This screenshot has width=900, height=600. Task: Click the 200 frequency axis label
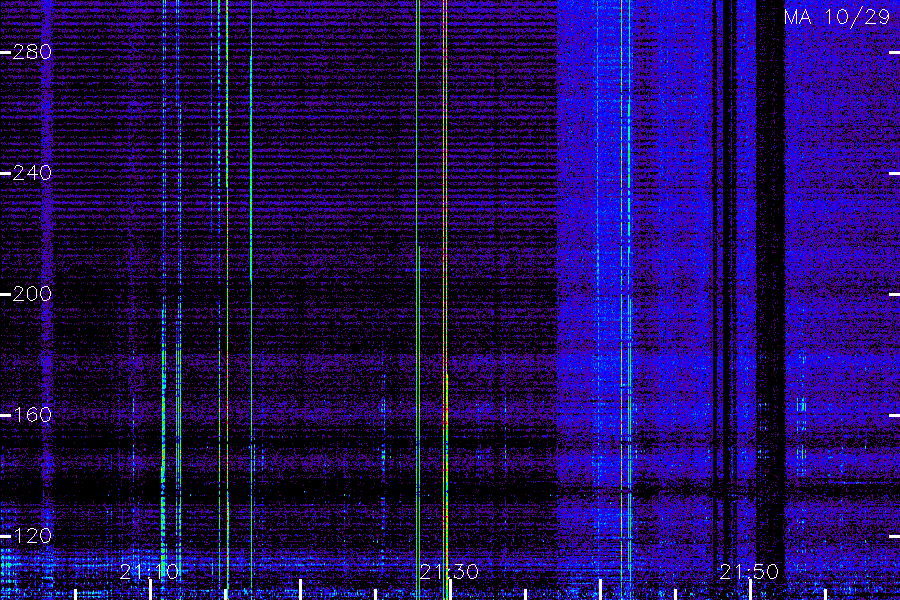[32, 294]
